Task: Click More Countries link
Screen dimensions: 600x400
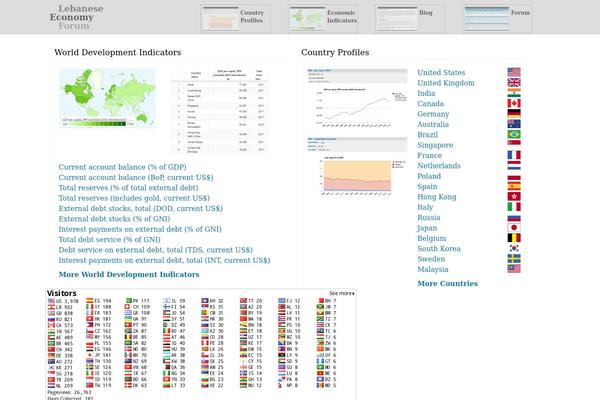Action: click(447, 284)
